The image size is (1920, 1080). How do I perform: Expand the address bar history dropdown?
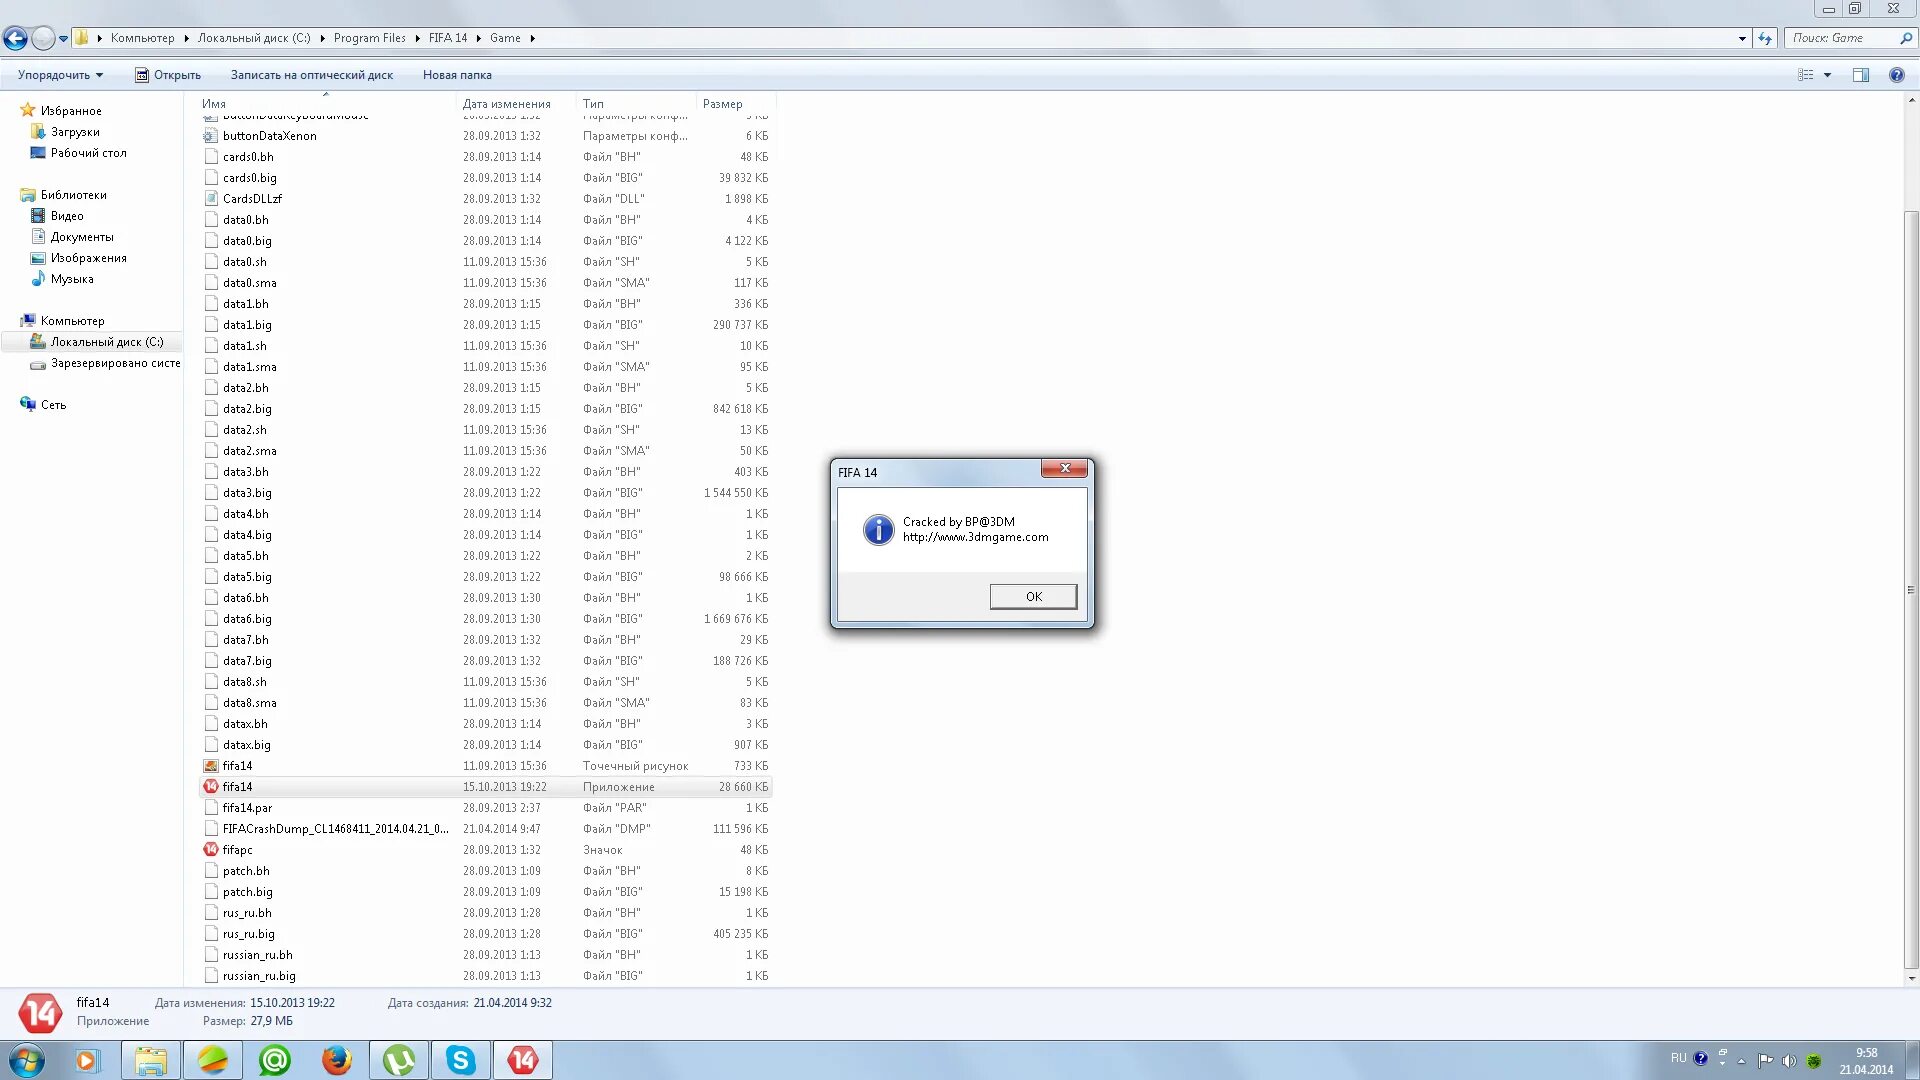1742,38
